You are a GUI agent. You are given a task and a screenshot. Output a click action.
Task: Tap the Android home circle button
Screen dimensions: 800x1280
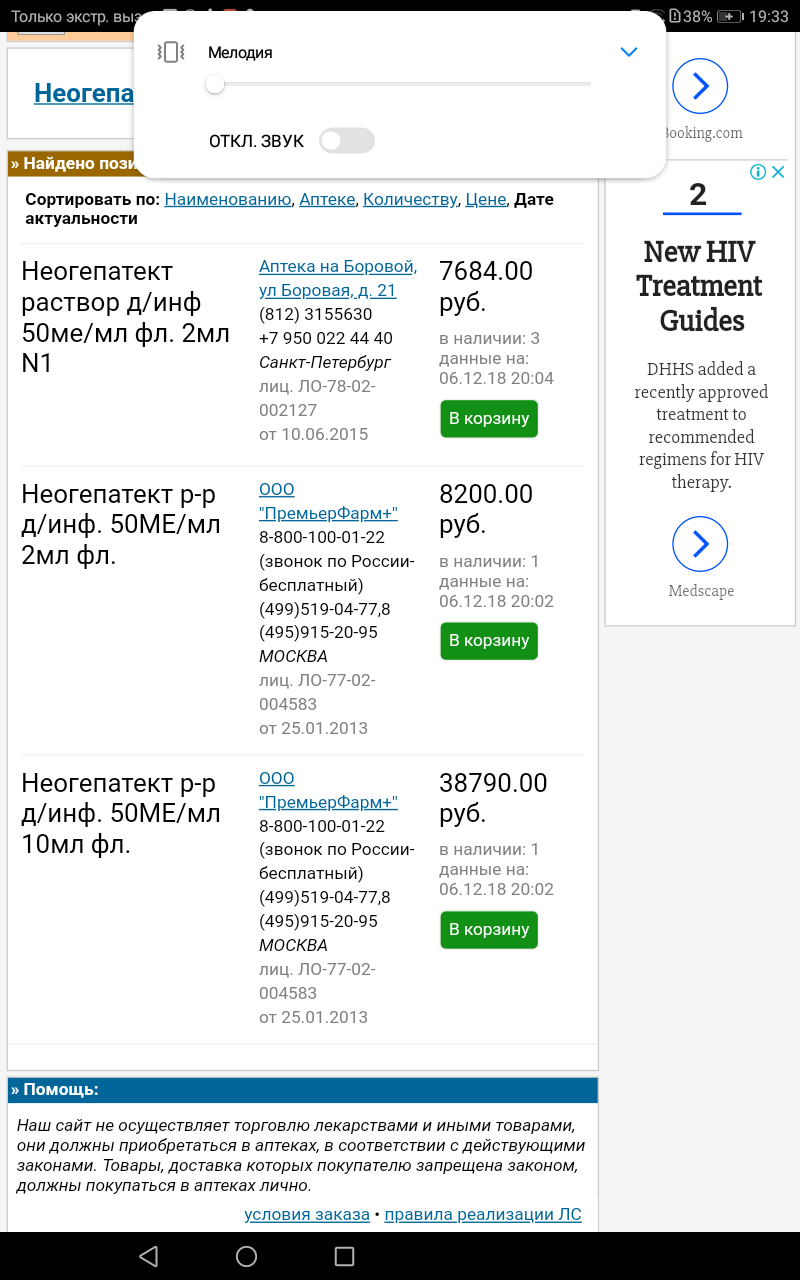coord(246,1256)
